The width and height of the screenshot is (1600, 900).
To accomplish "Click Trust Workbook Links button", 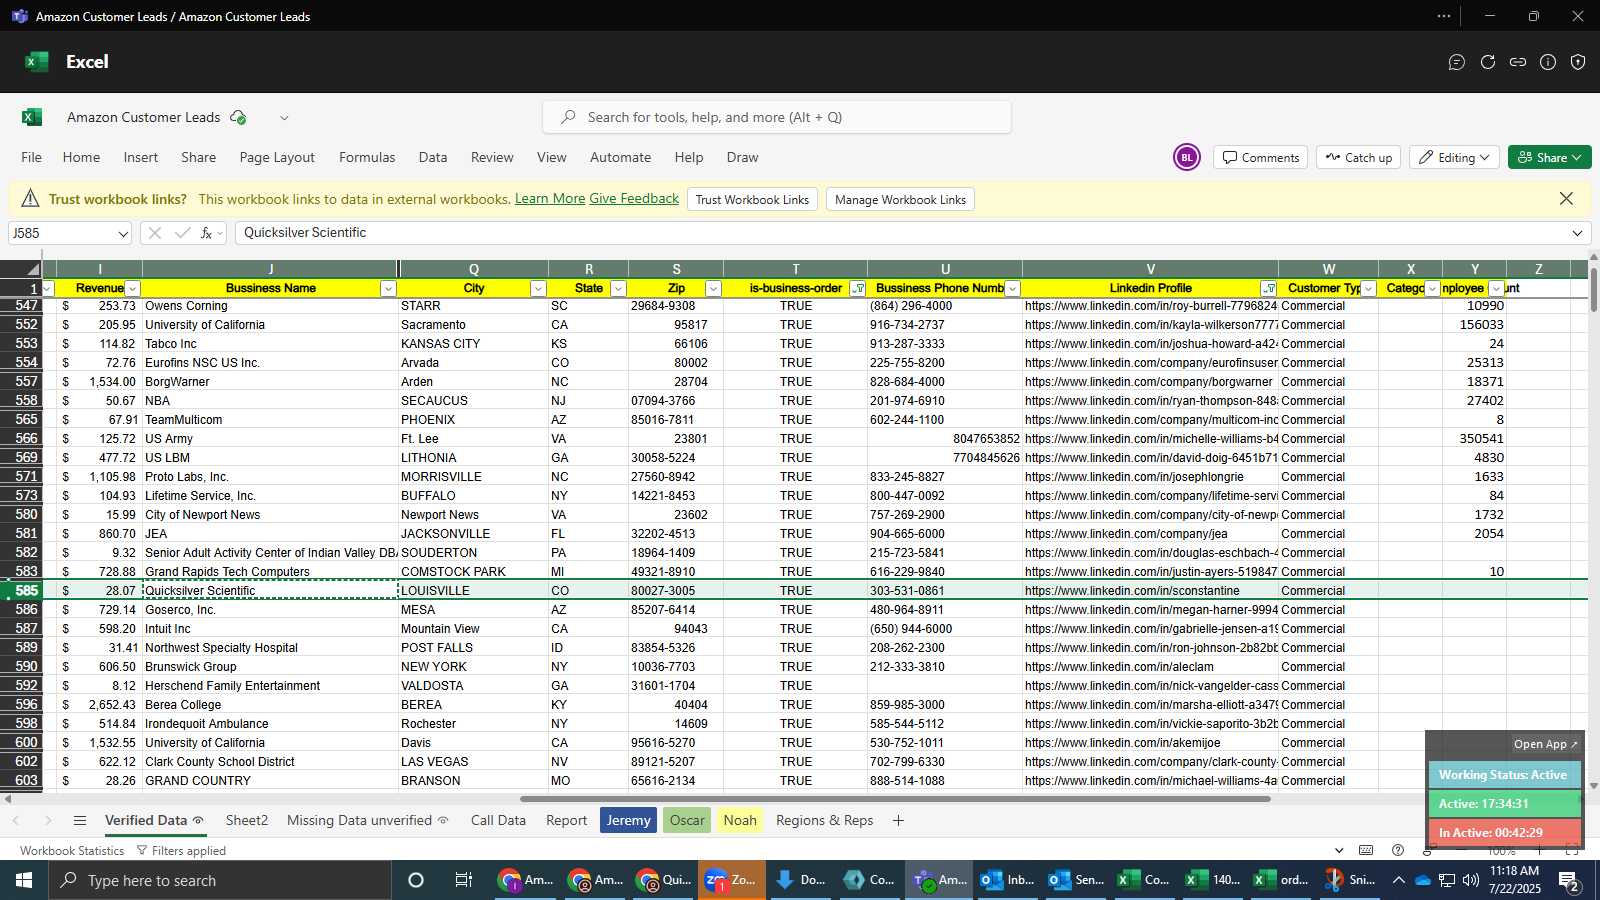I will [752, 200].
